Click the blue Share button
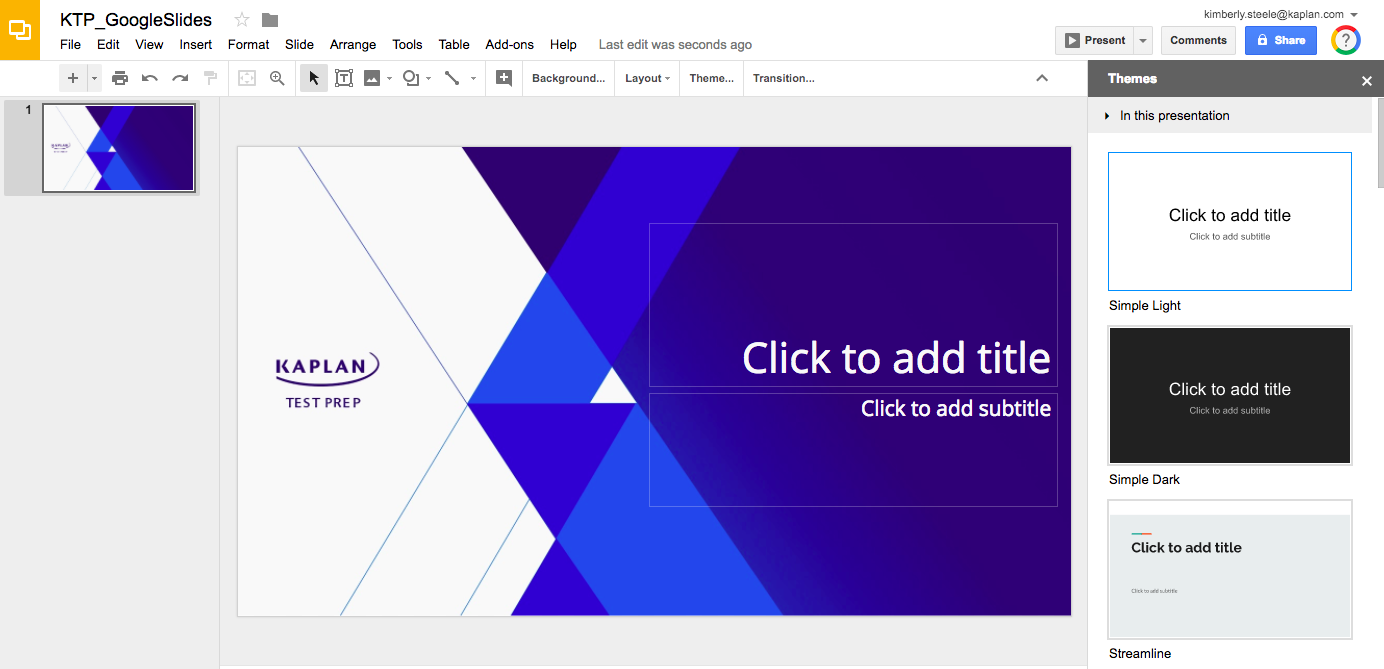 click(1280, 41)
